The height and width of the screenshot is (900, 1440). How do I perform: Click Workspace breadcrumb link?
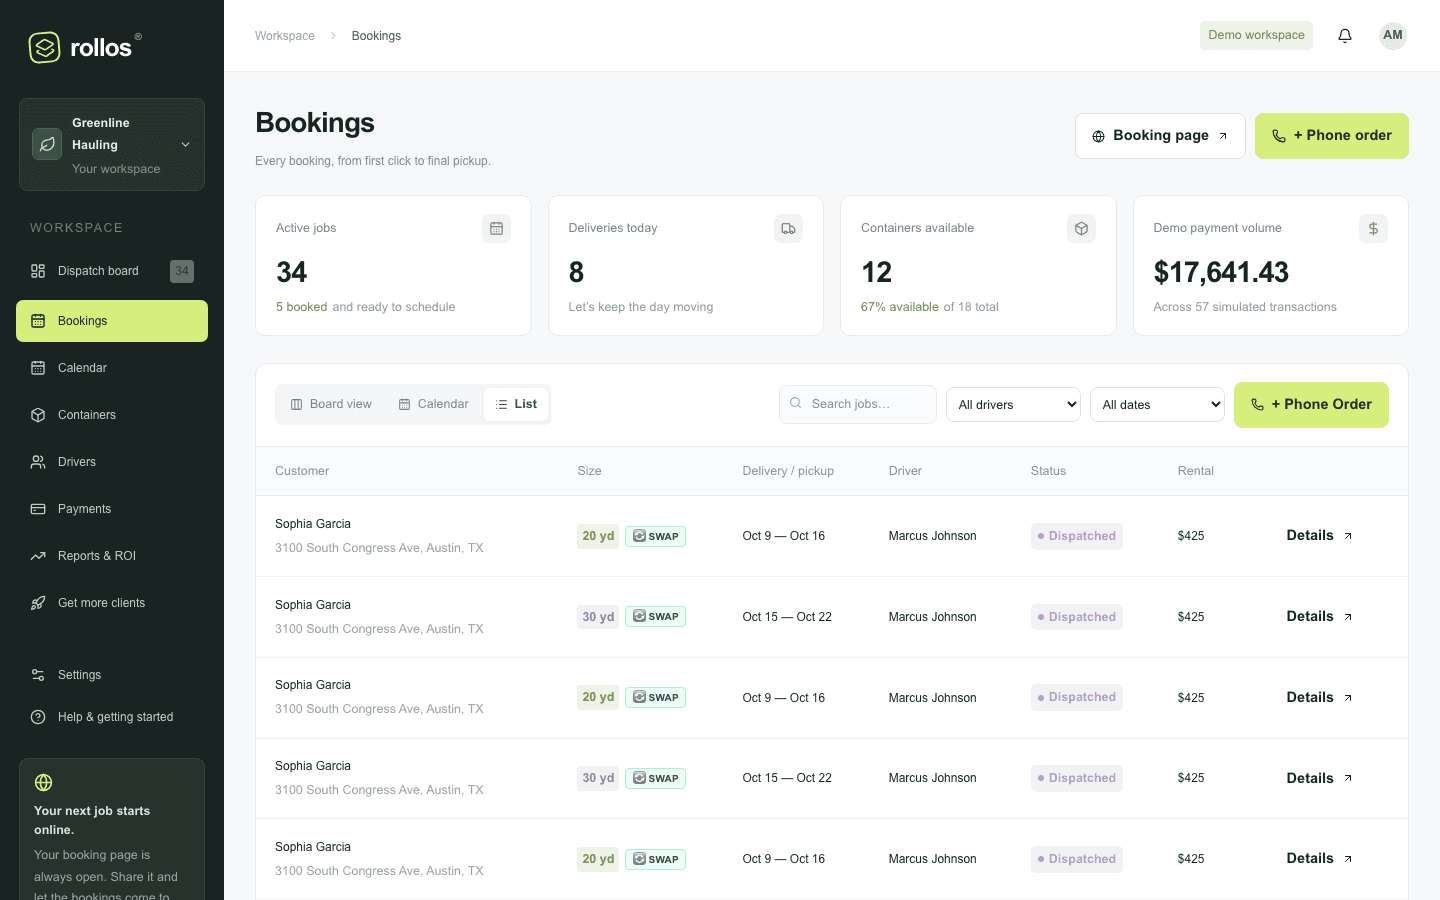pos(285,36)
